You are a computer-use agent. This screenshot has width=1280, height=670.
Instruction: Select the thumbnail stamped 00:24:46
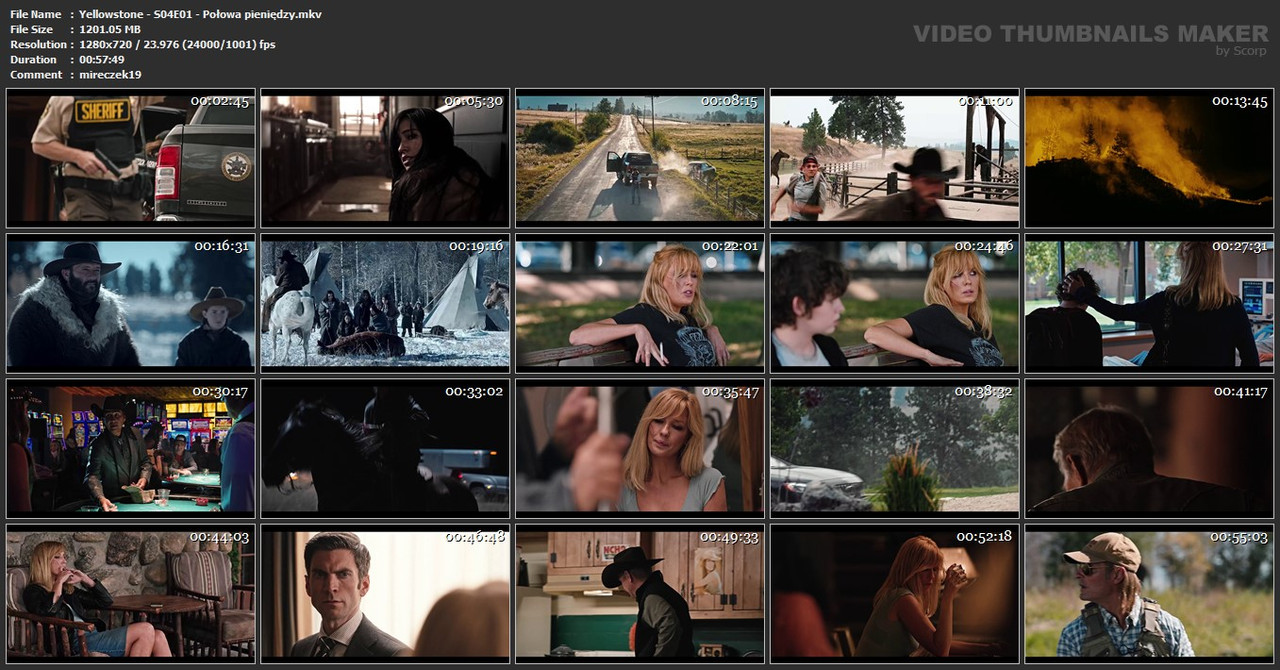pyautogui.click(x=894, y=303)
